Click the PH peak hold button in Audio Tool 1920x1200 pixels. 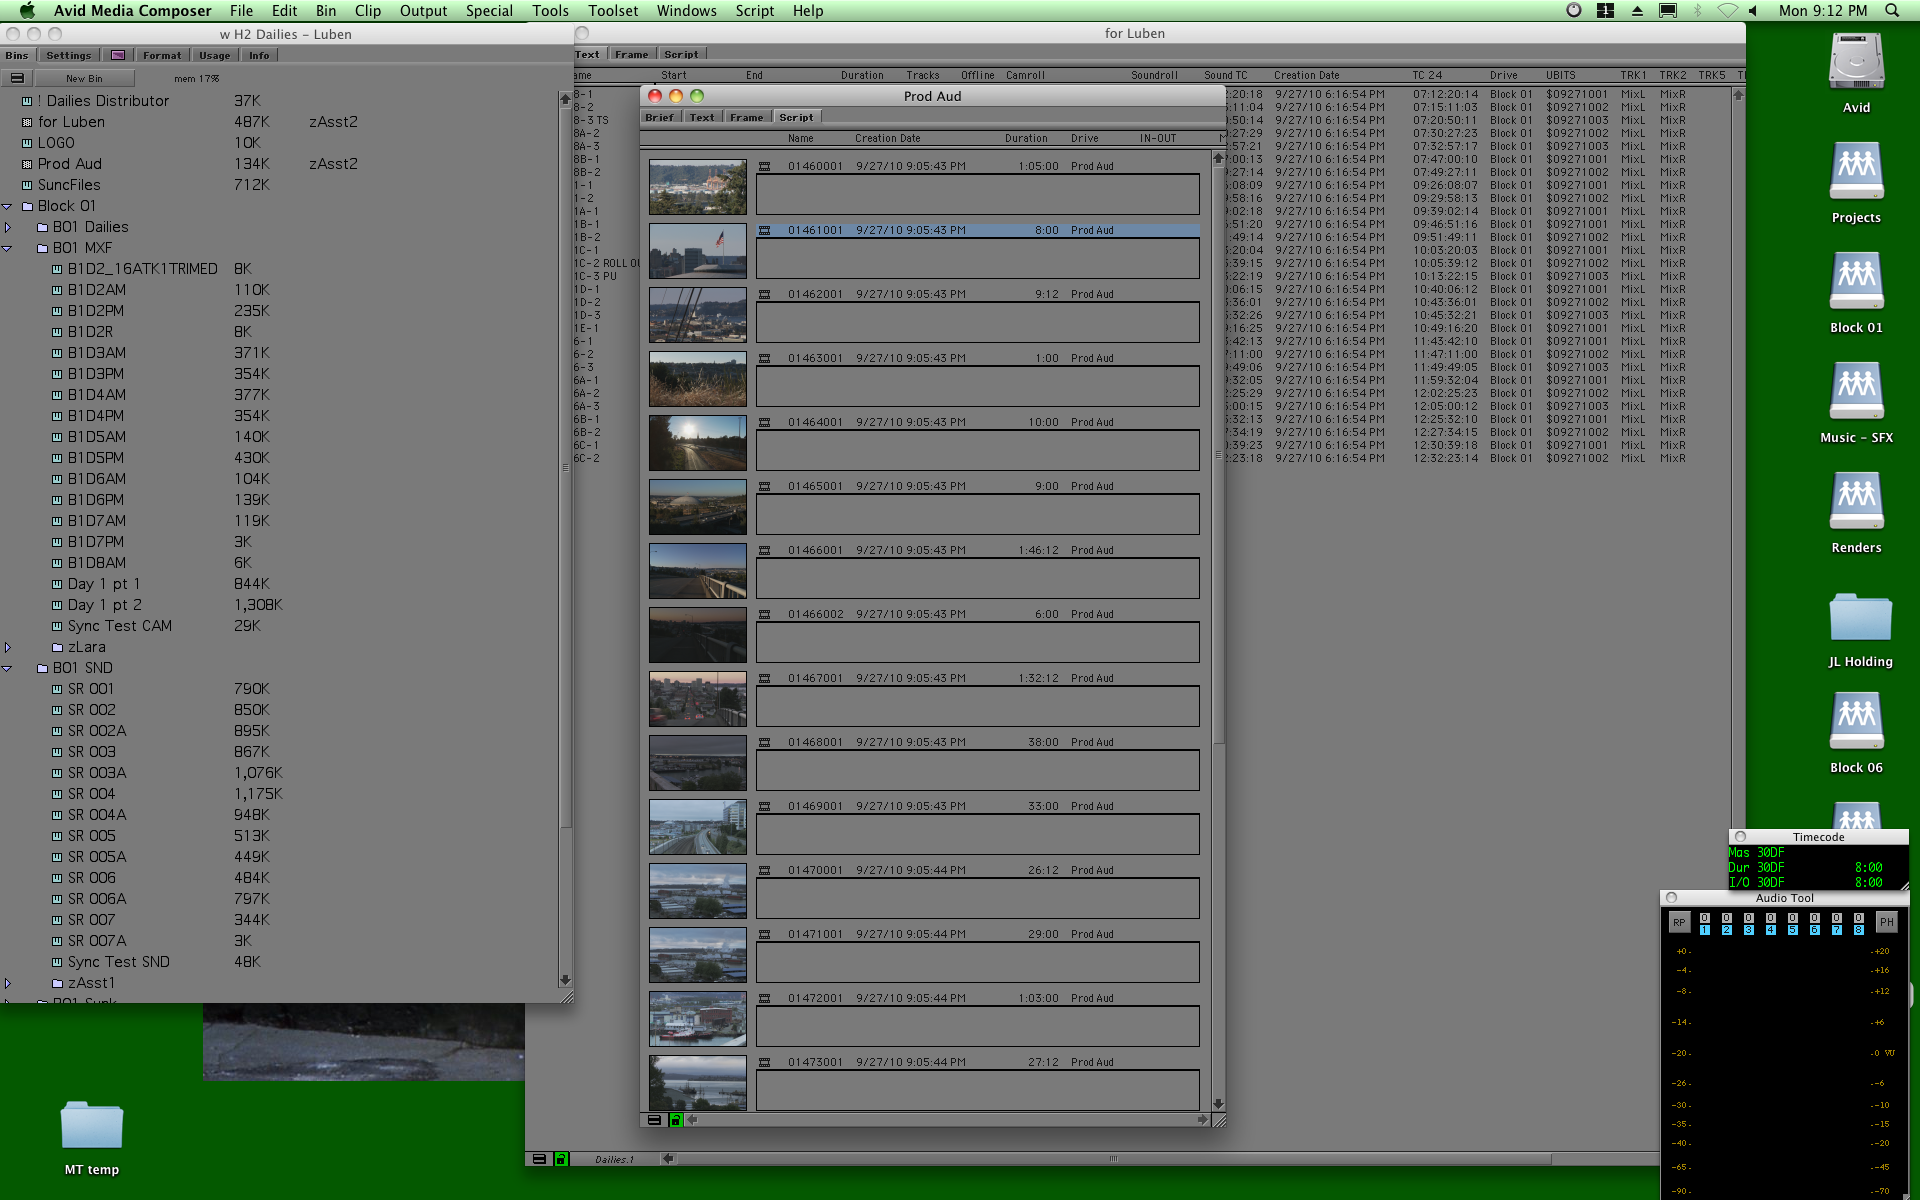coord(1886,922)
